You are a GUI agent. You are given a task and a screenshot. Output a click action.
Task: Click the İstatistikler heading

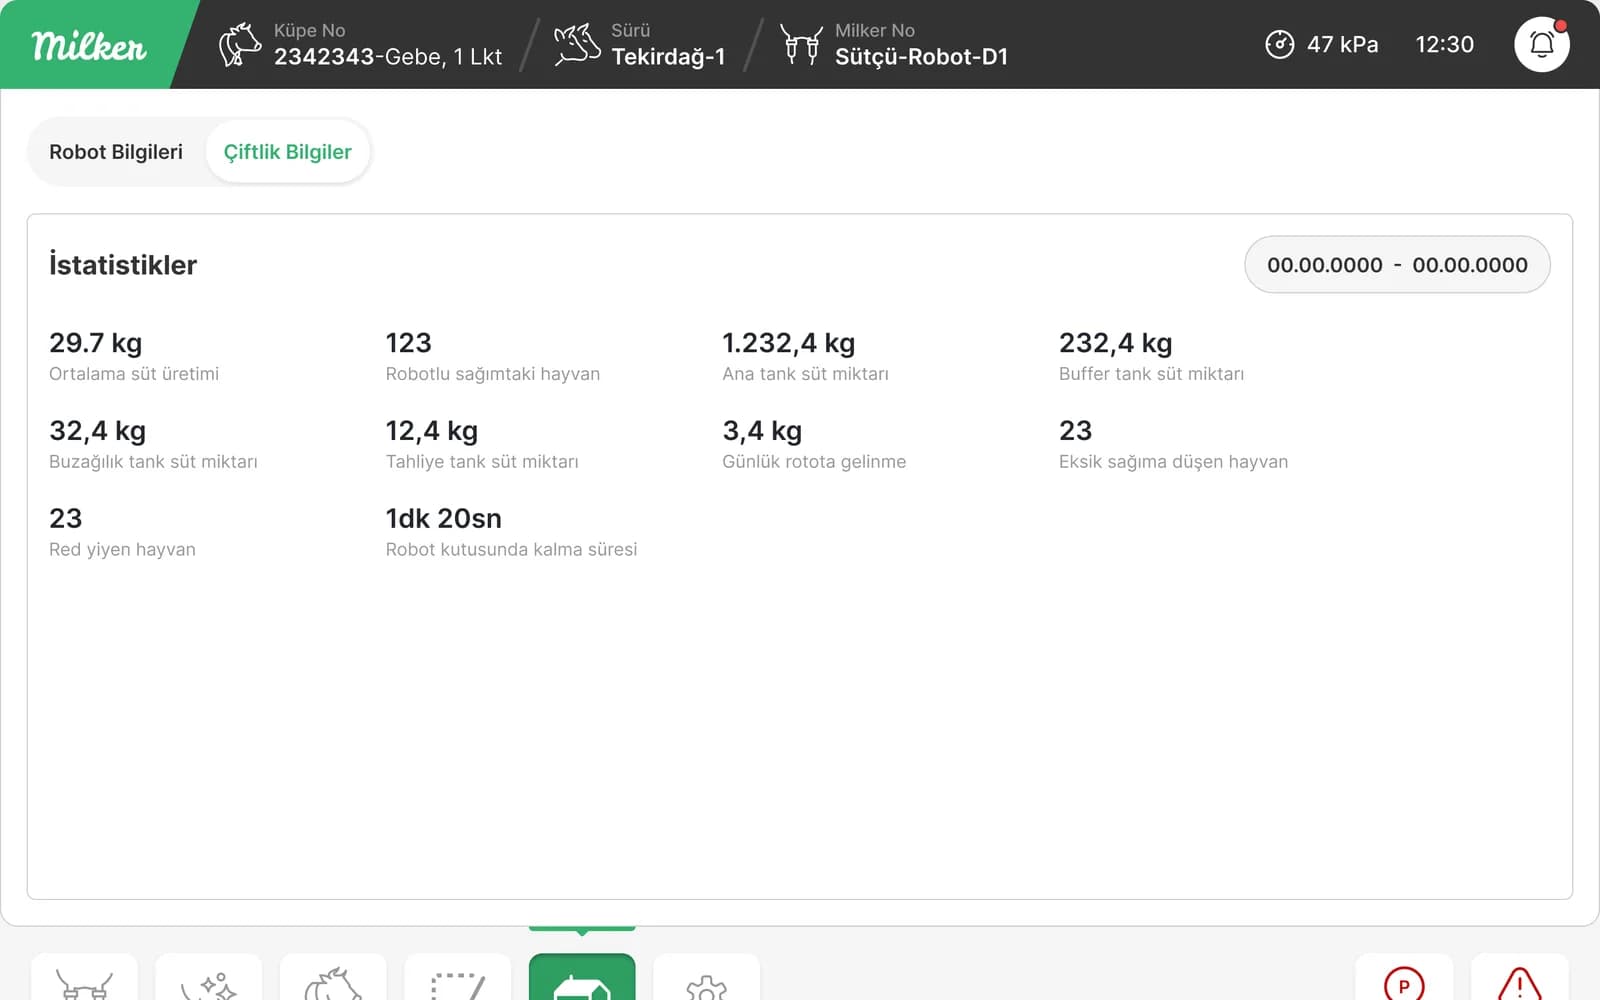123,265
